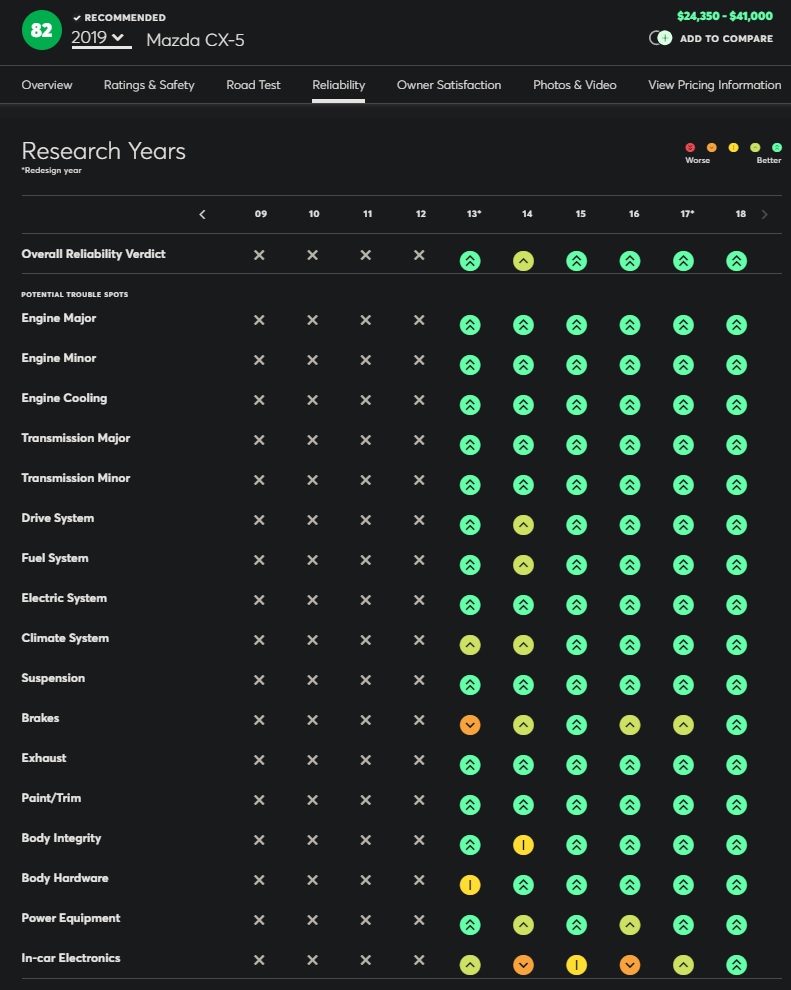Click Transmission Minor rating icon for 2017
The height and width of the screenshot is (990, 791).
[683, 485]
